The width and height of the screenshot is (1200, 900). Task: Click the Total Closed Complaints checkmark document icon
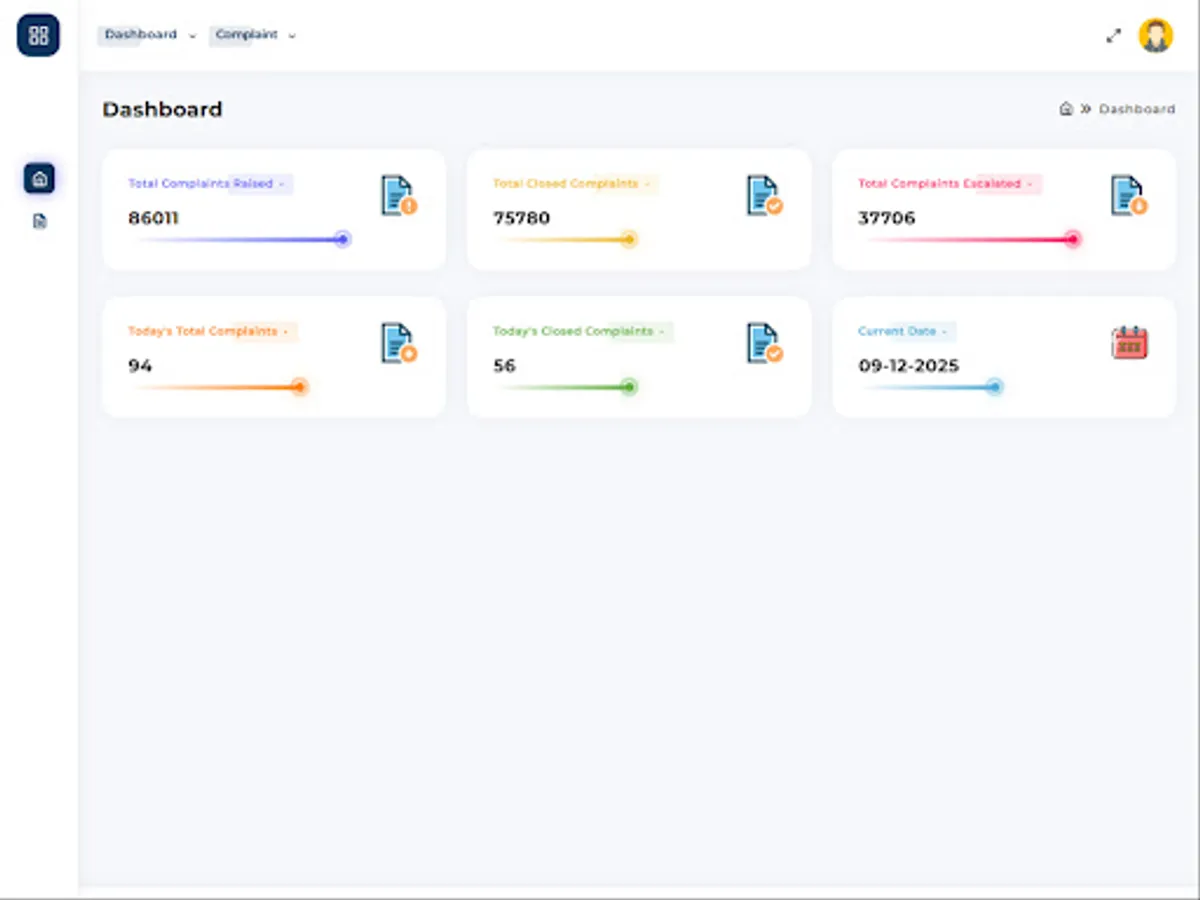click(x=763, y=194)
